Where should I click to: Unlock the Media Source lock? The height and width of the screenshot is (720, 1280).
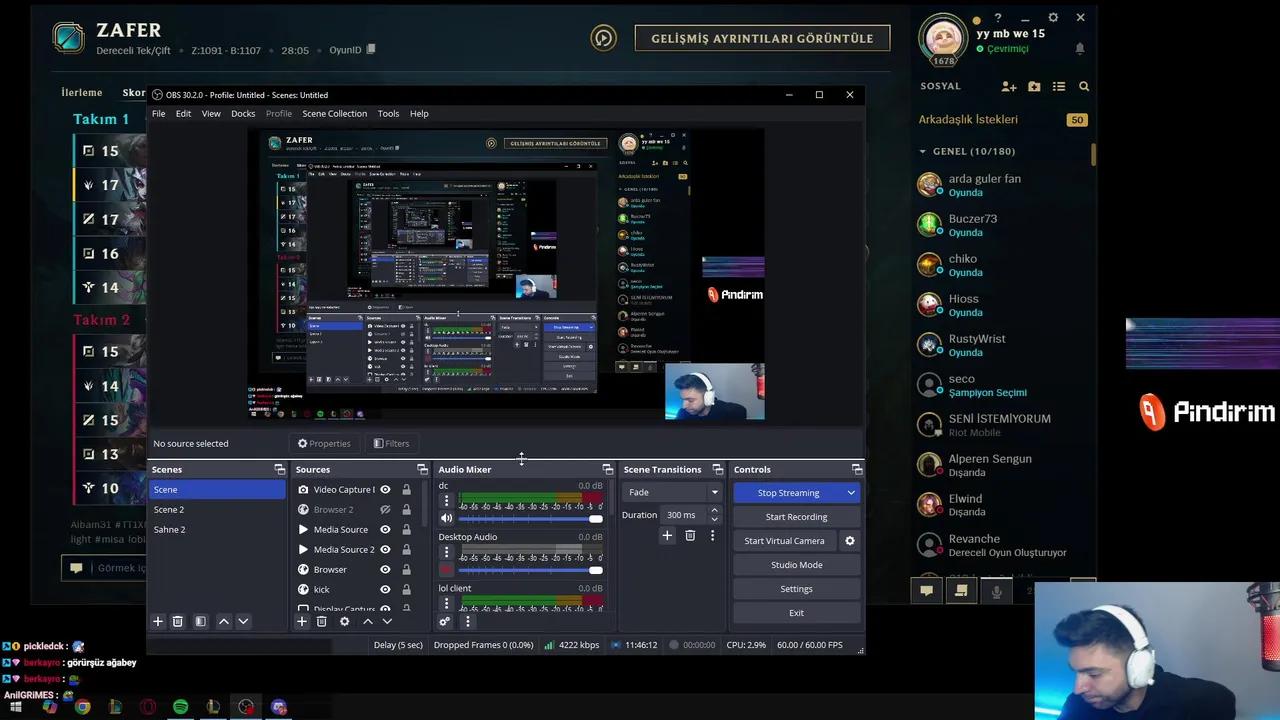(406, 530)
